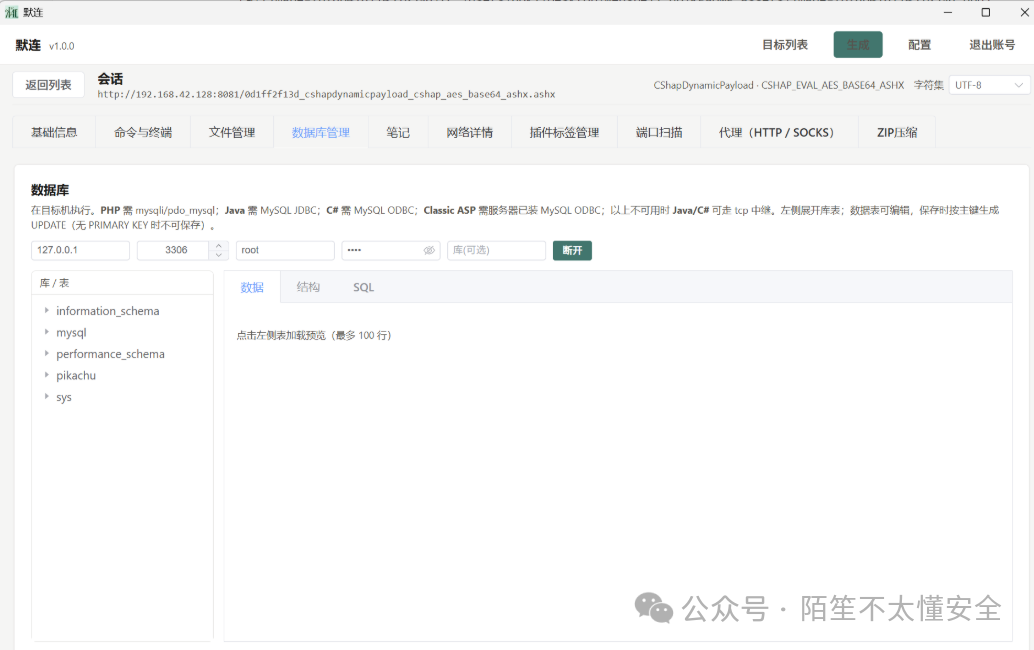
Task: Click the 3306 port input field
Action: click(x=176, y=251)
